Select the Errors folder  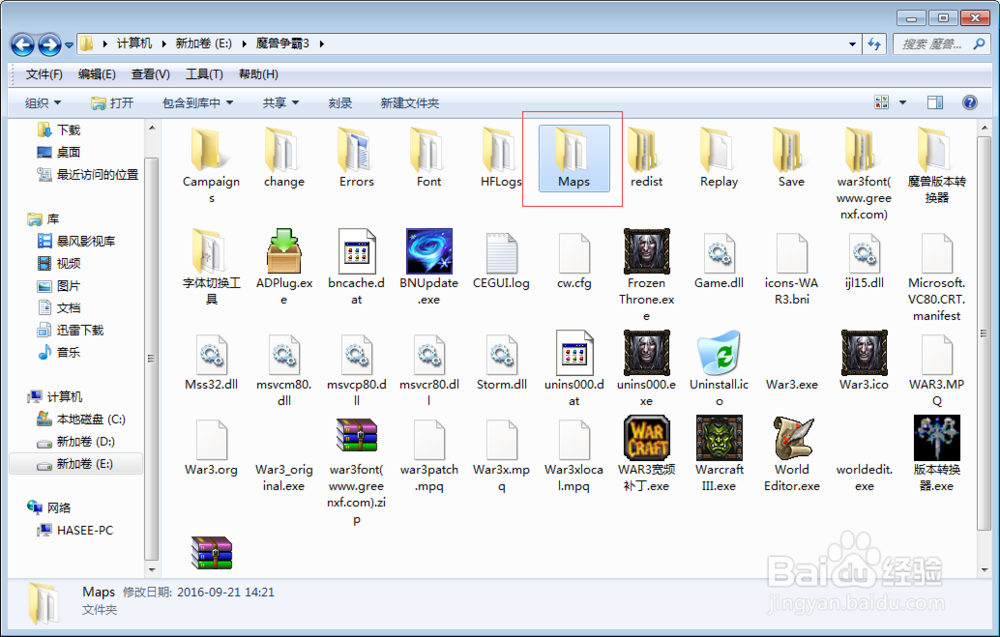357,158
